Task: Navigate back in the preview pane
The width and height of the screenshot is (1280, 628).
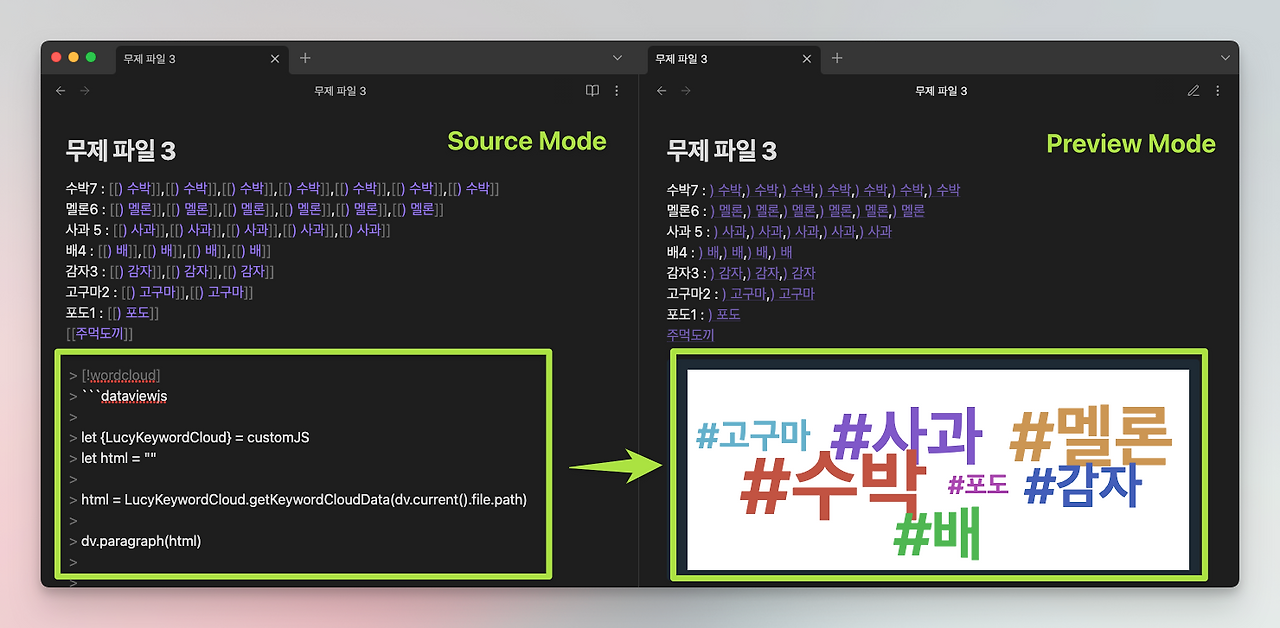Action: (x=661, y=91)
